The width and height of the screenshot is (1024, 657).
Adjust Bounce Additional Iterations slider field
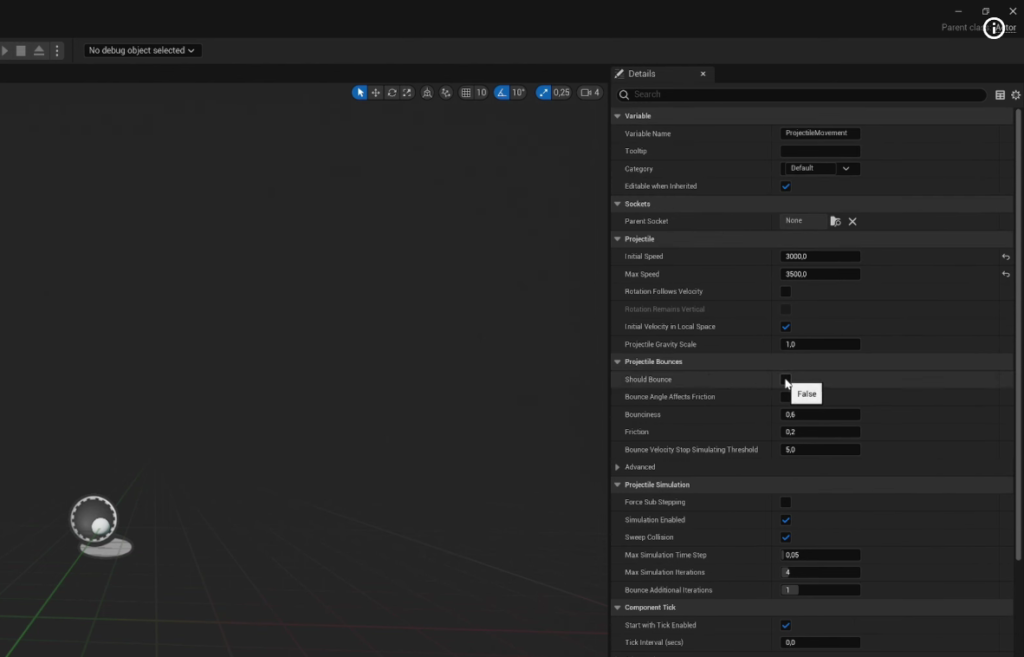click(820, 590)
